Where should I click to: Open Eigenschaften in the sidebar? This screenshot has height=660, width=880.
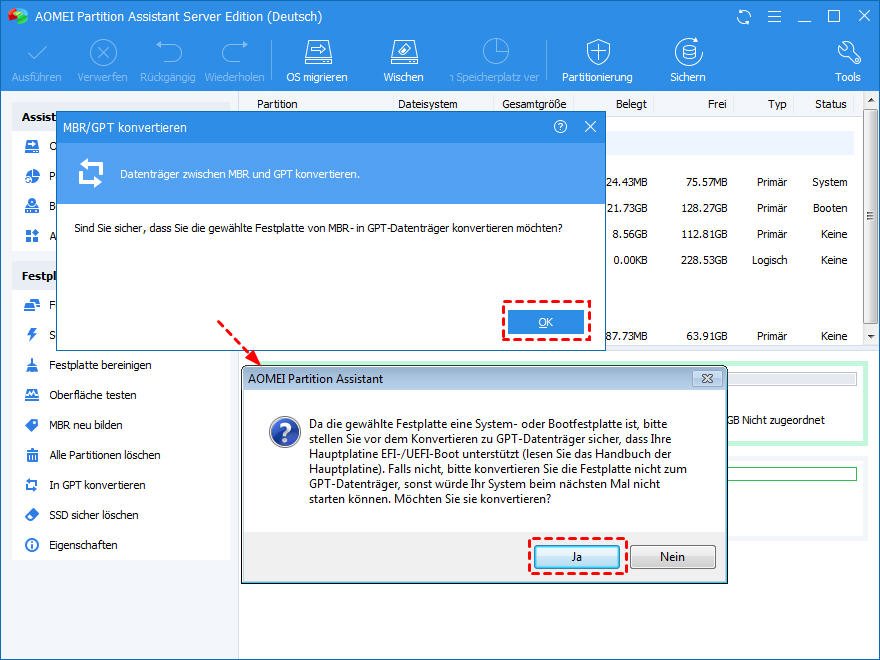(83, 545)
